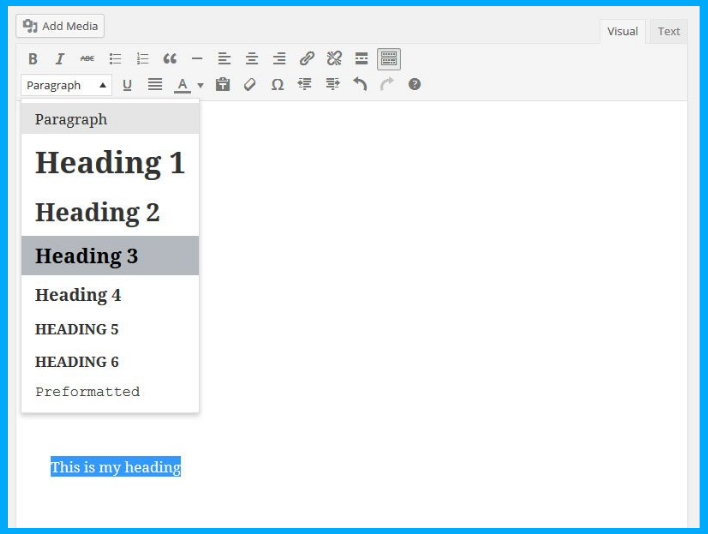Apply text color with A icon
The image size is (708, 534).
[182, 85]
